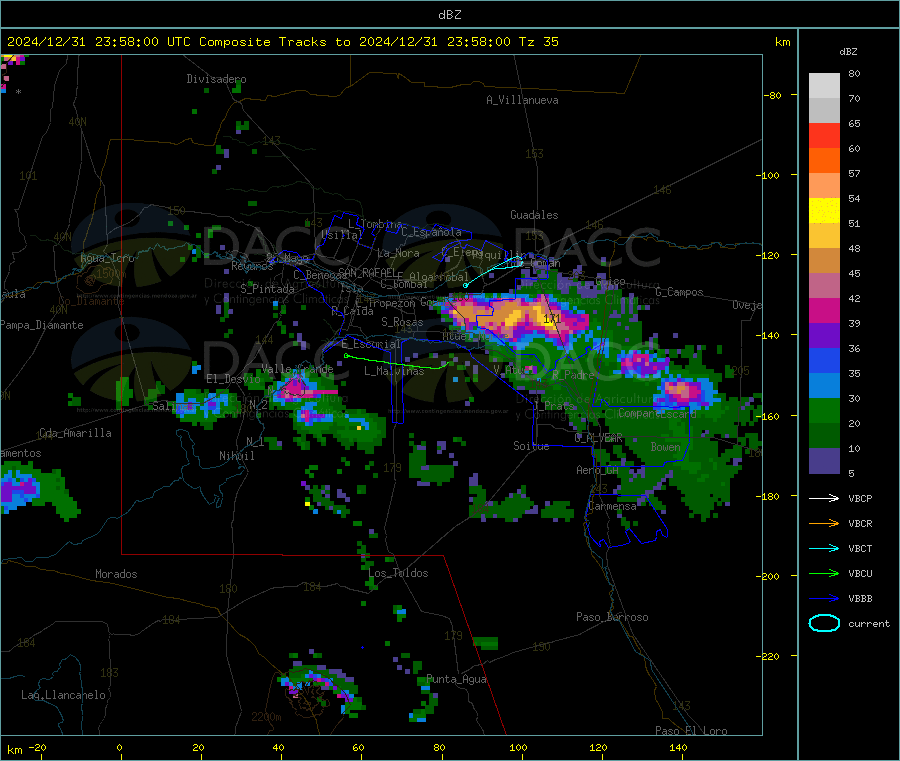Click the Bowen location label
This screenshot has width=900, height=761.
(665, 446)
